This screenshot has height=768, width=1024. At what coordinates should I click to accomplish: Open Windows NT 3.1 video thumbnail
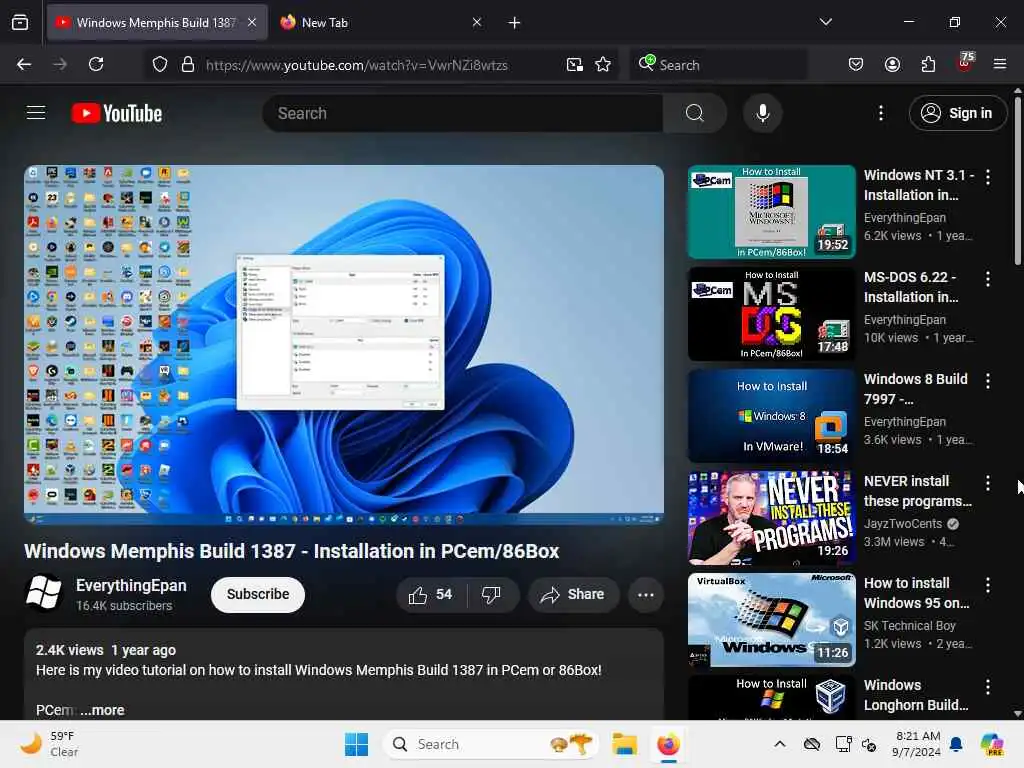(x=771, y=212)
